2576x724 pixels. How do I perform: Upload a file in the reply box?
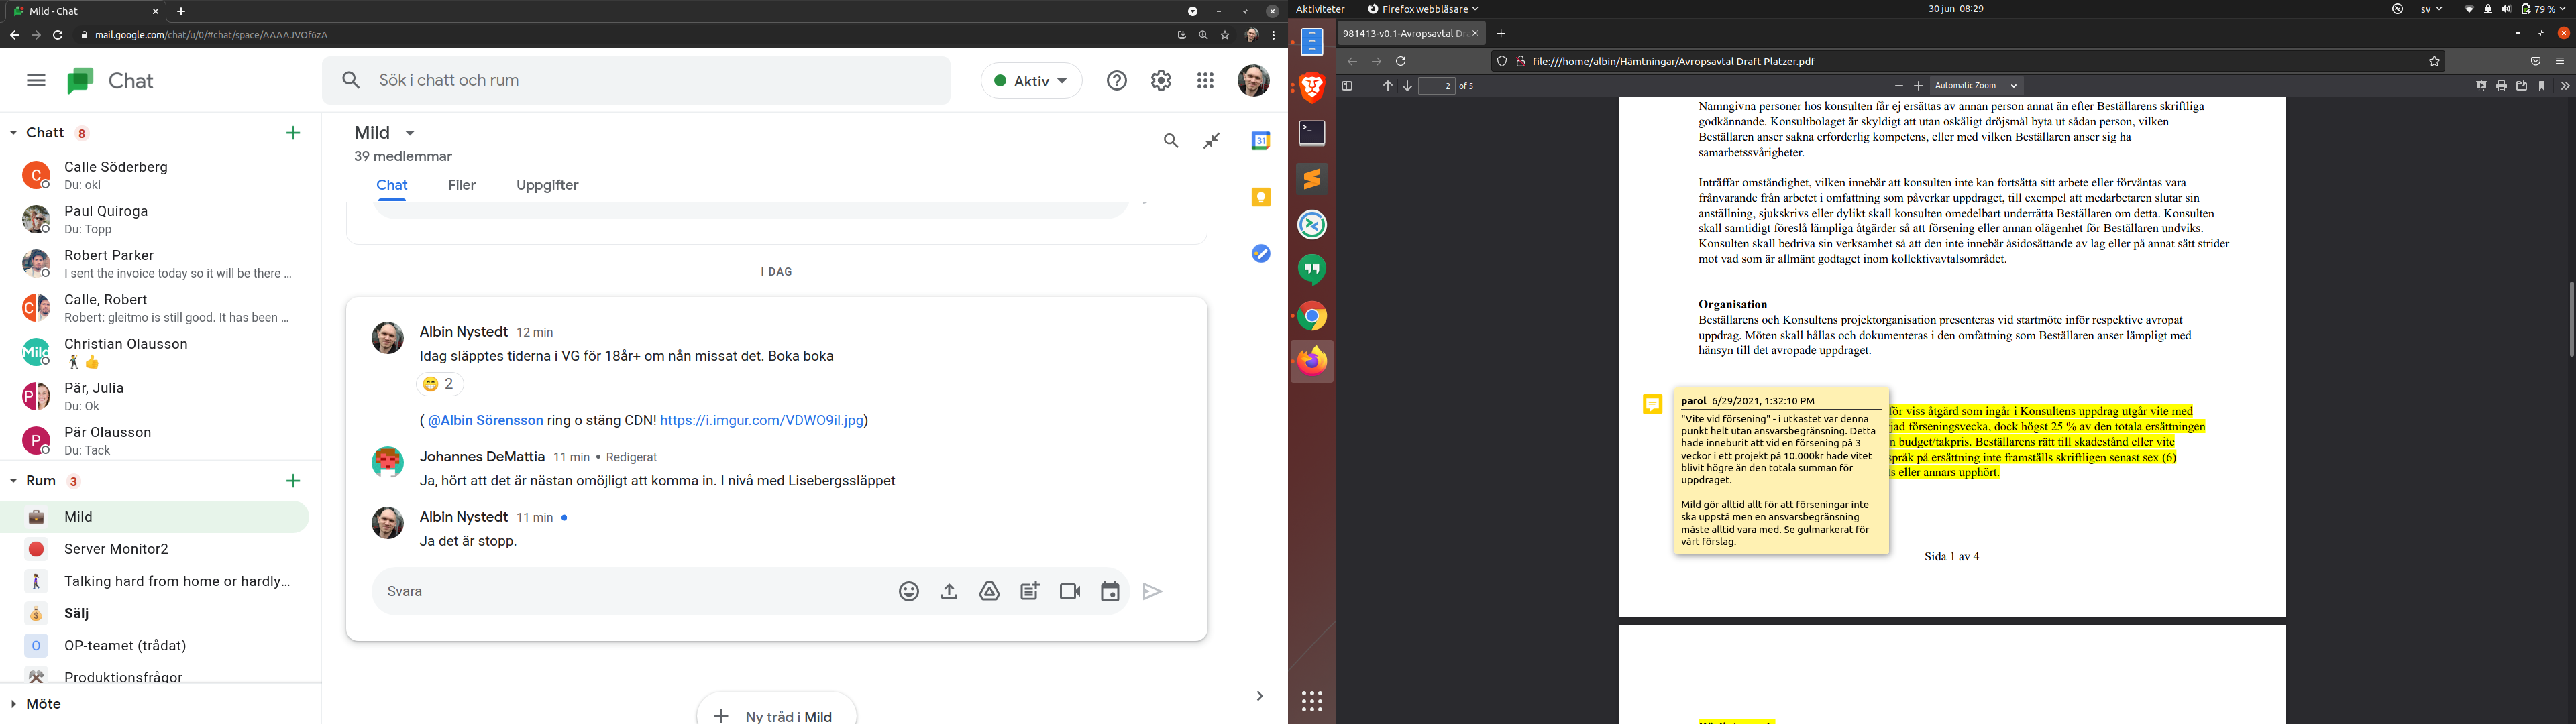(x=949, y=592)
